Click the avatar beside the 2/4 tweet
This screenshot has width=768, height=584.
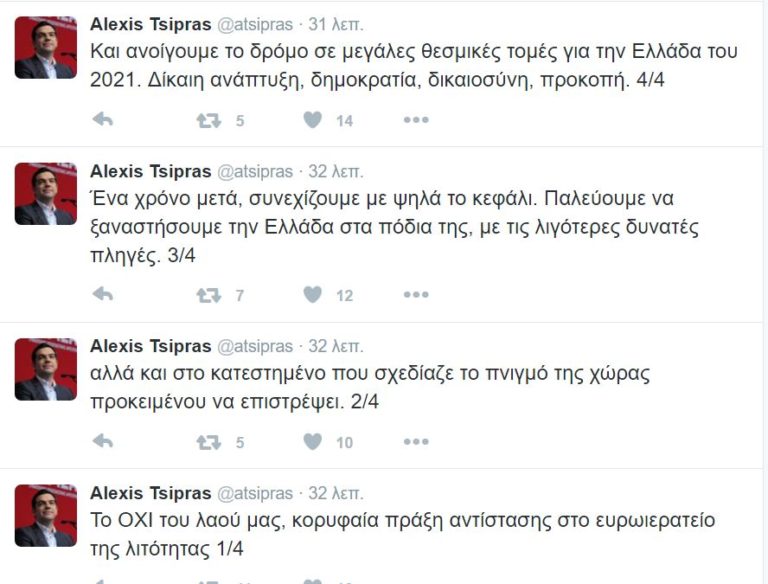45,369
